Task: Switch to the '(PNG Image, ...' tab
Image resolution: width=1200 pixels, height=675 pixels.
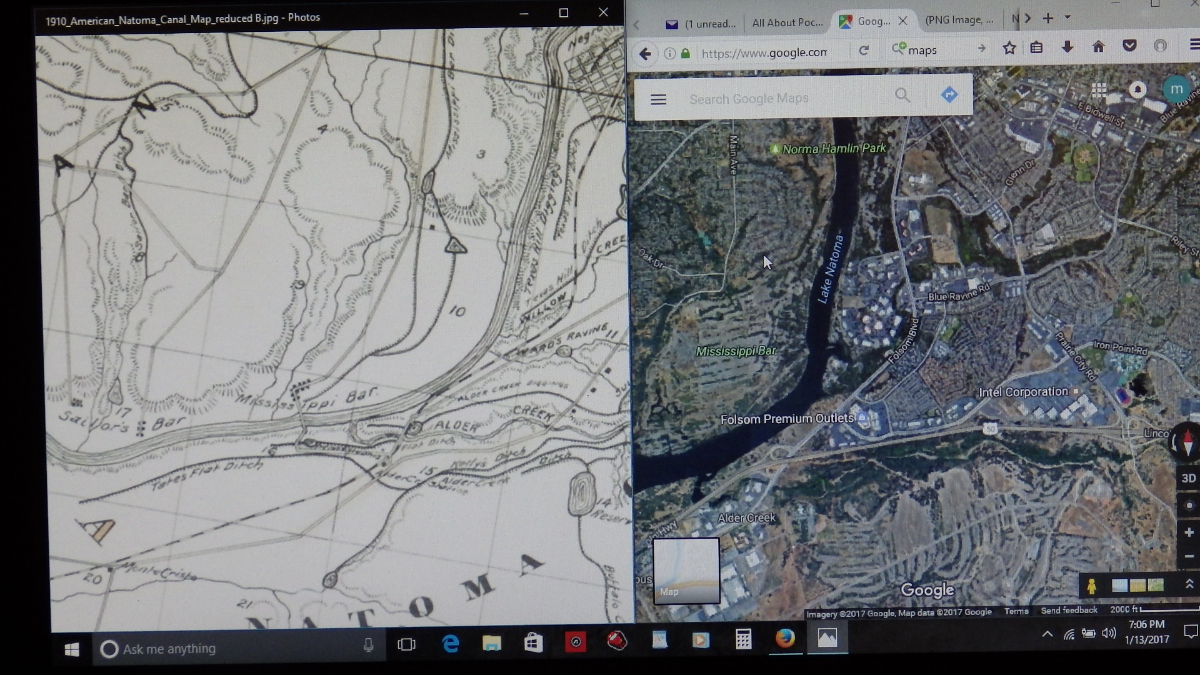Action: (x=958, y=20)
